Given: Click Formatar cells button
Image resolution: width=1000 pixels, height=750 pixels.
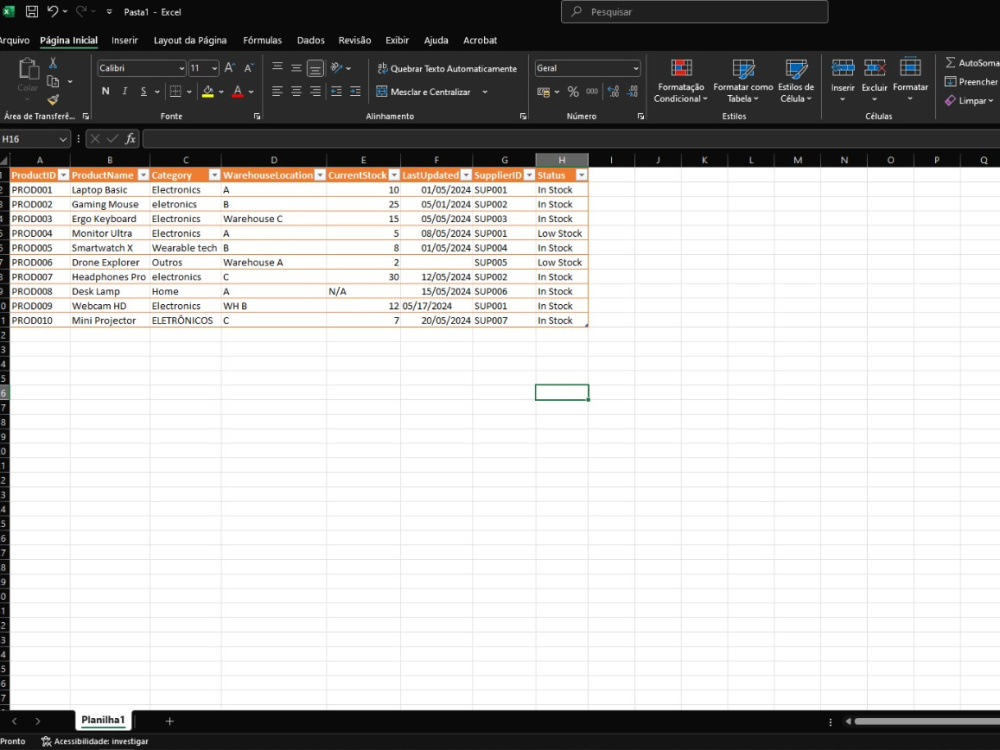Looking at the screenshot, I should pos(910,80).
